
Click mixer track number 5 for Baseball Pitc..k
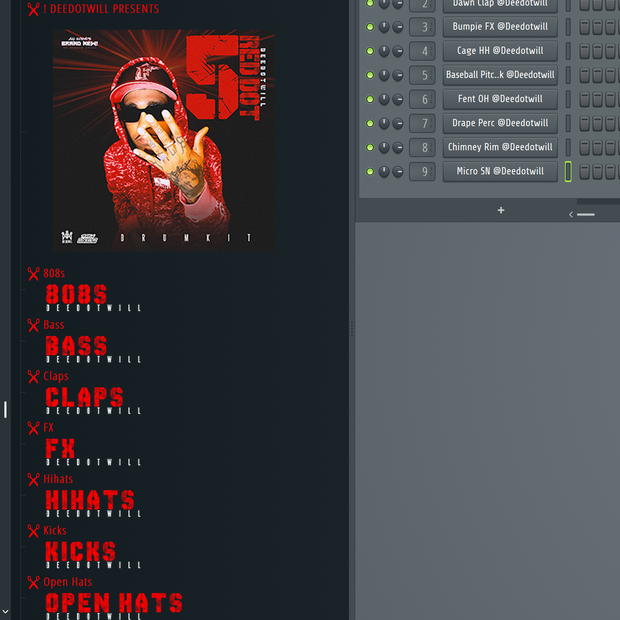pos(422,75)
